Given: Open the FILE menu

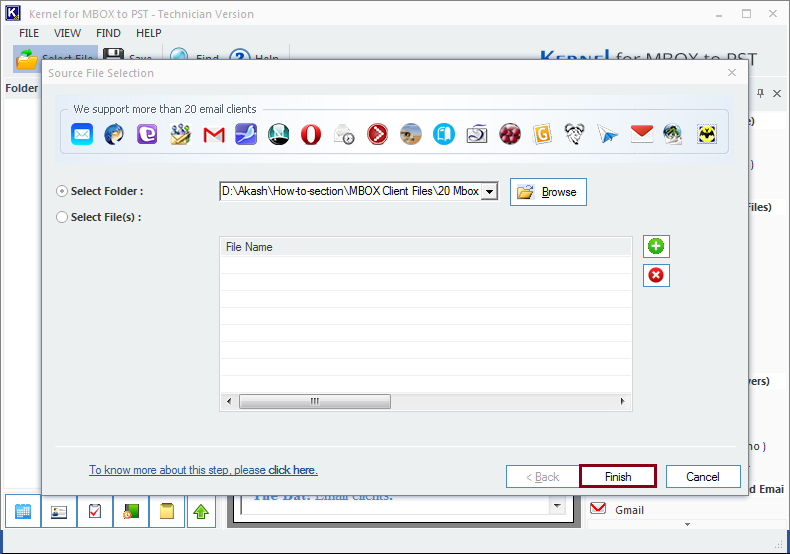Looking at the screenshot, I should 29,33.
